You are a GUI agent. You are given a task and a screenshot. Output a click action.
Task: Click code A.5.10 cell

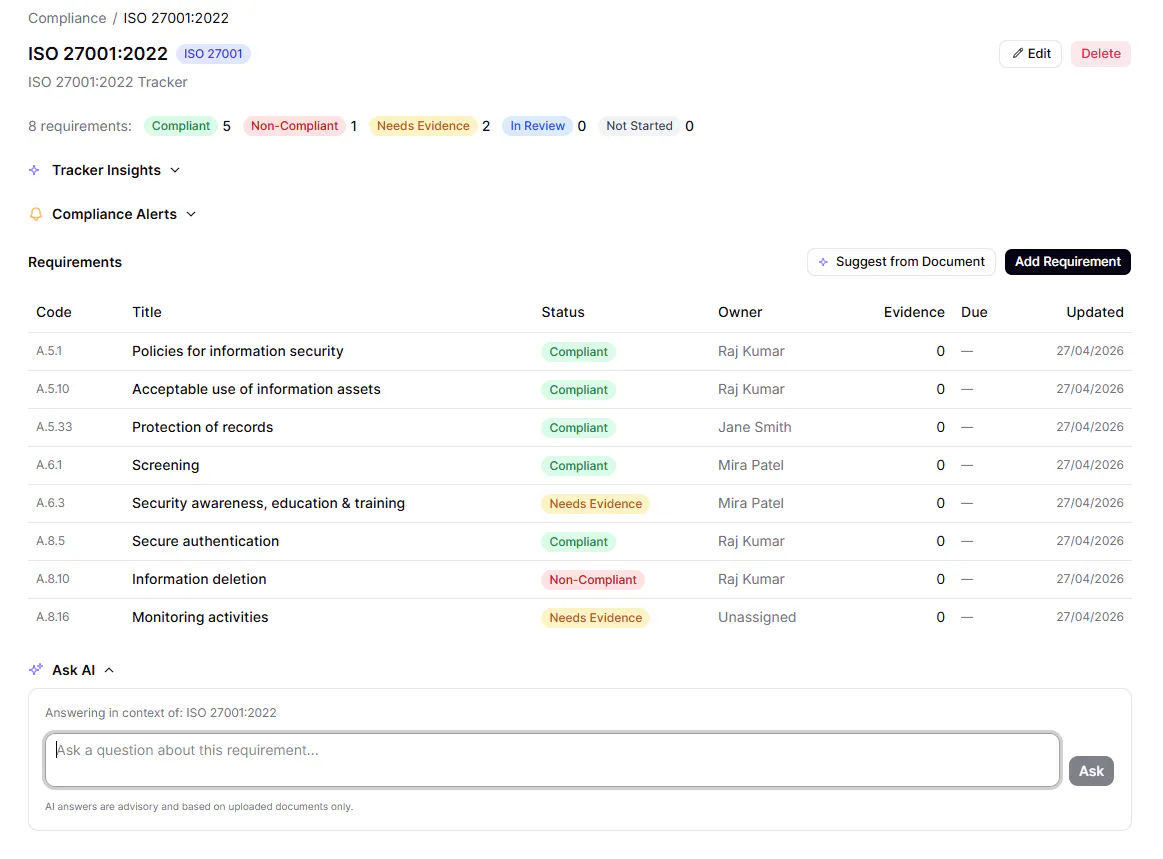(x=53, y=389)
